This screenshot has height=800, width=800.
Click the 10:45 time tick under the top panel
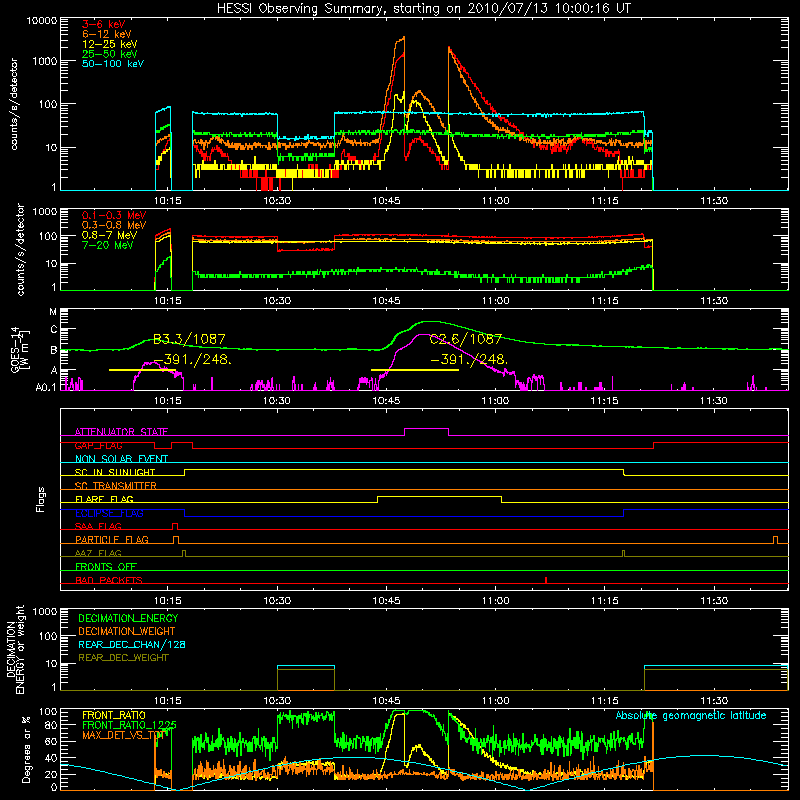click(386, 201)
